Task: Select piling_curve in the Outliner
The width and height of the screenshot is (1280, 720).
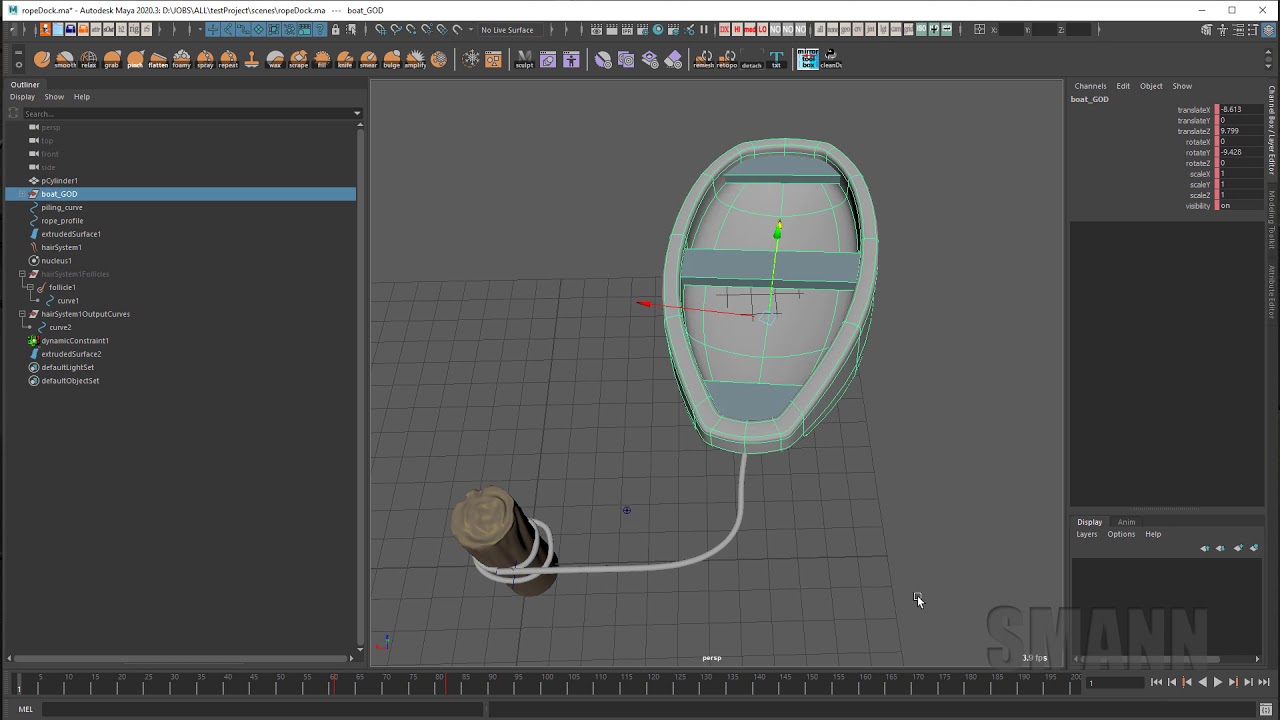Action: (x=62, y=207)
